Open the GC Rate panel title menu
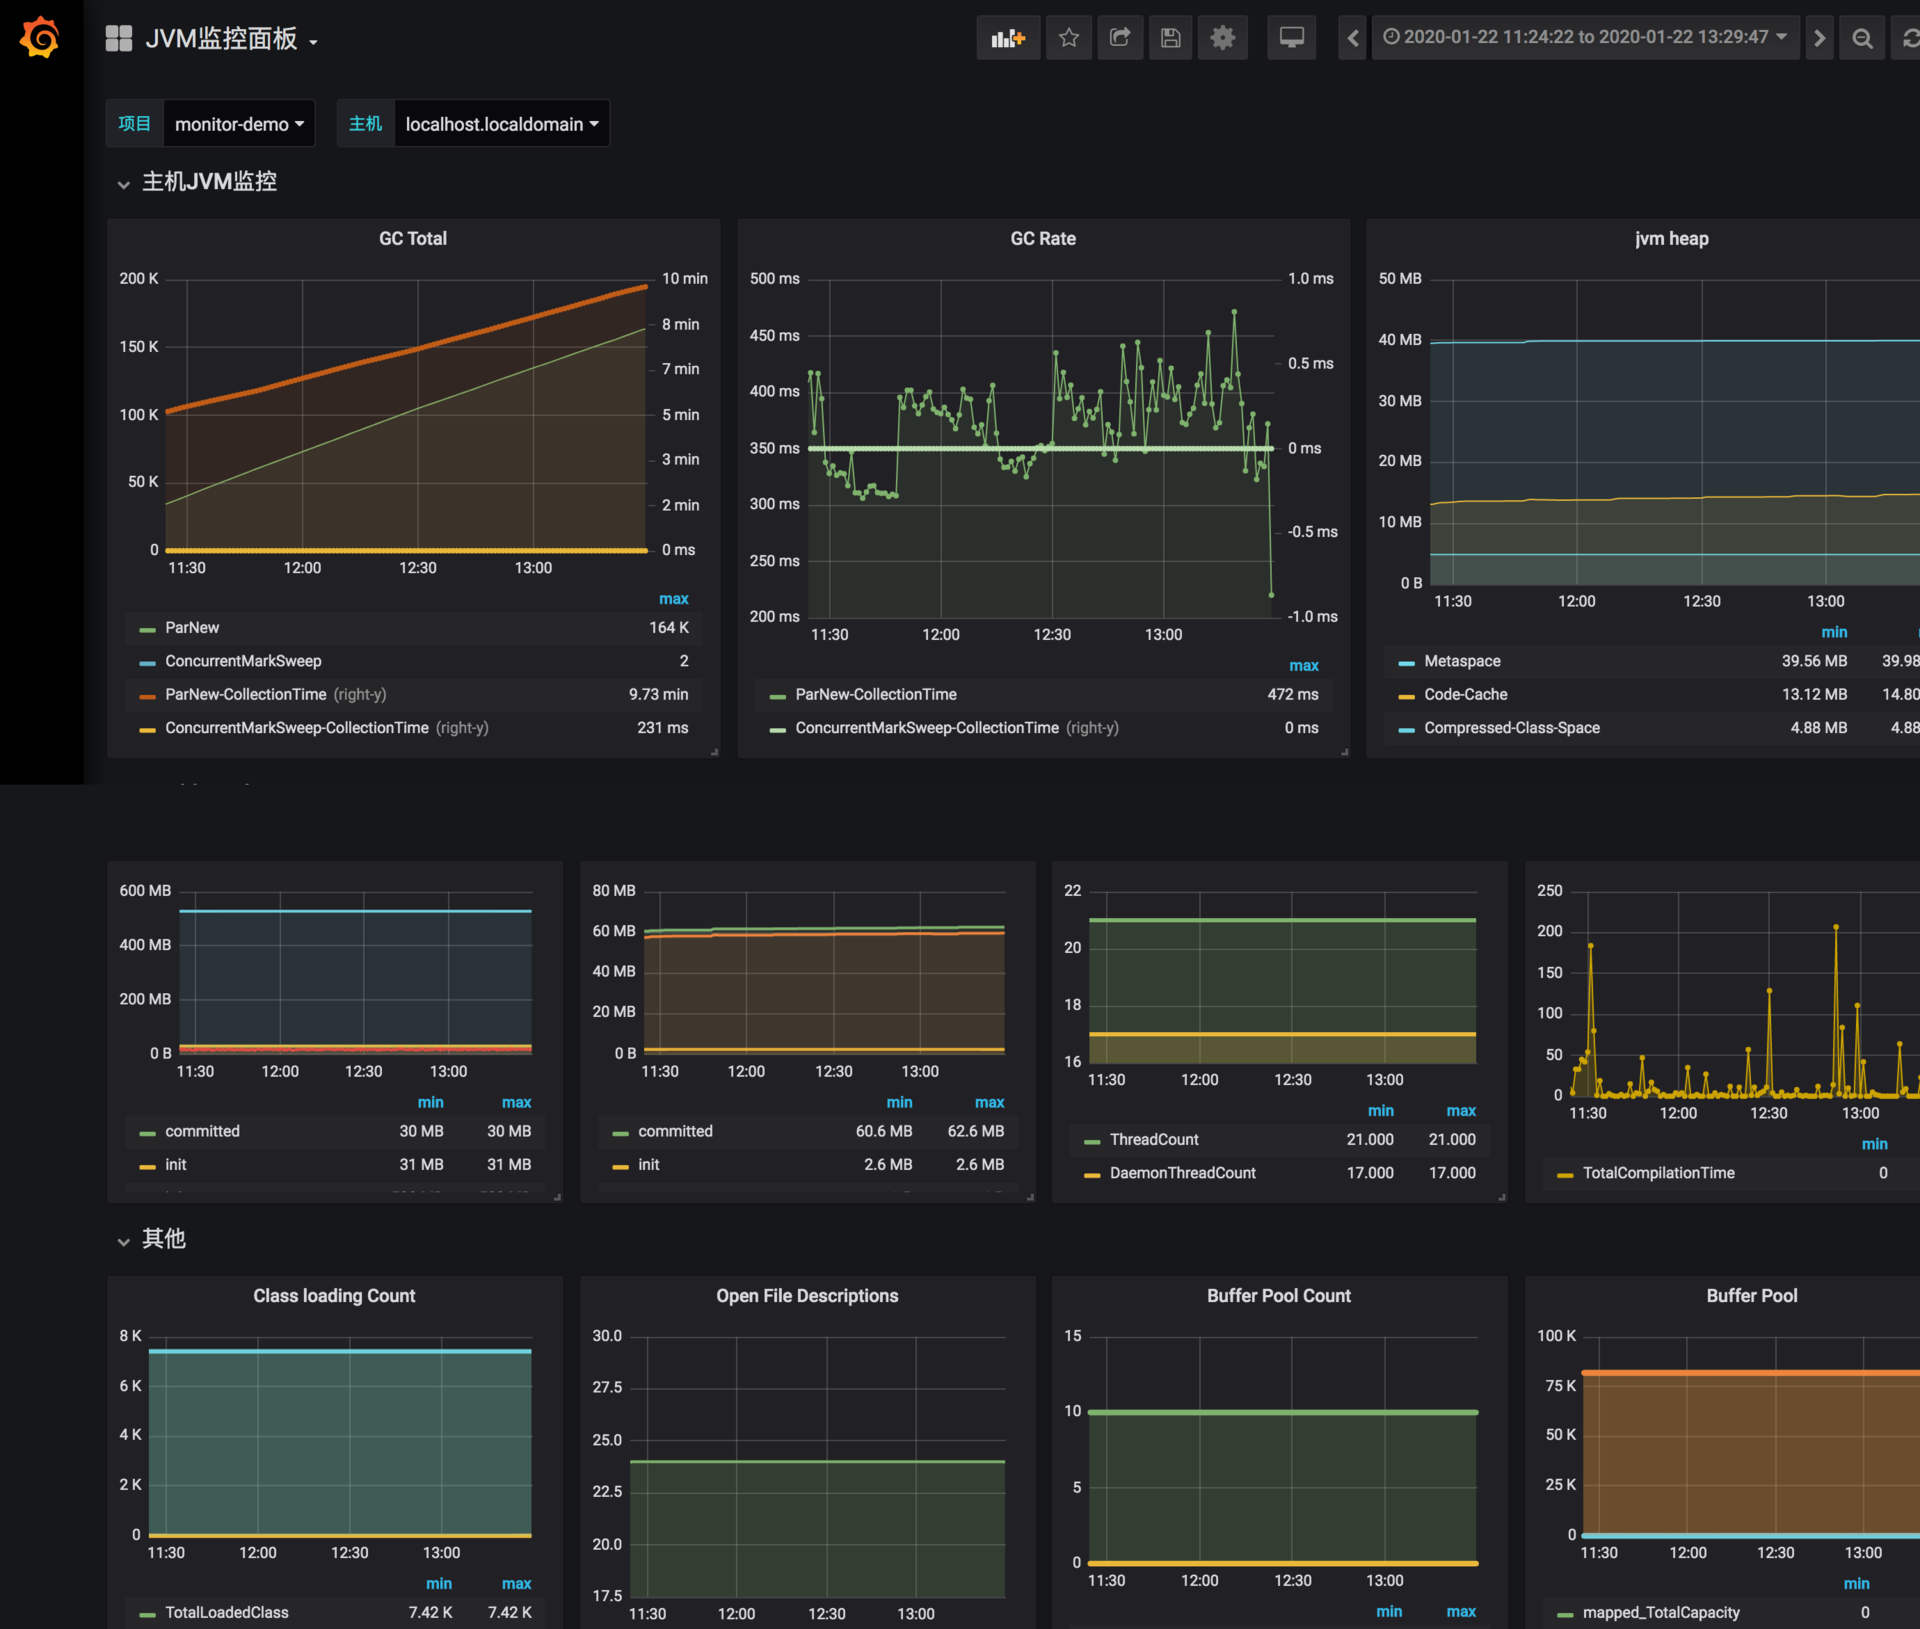This screenshot has width=1920, height=1629. (x=1042, y=239)
